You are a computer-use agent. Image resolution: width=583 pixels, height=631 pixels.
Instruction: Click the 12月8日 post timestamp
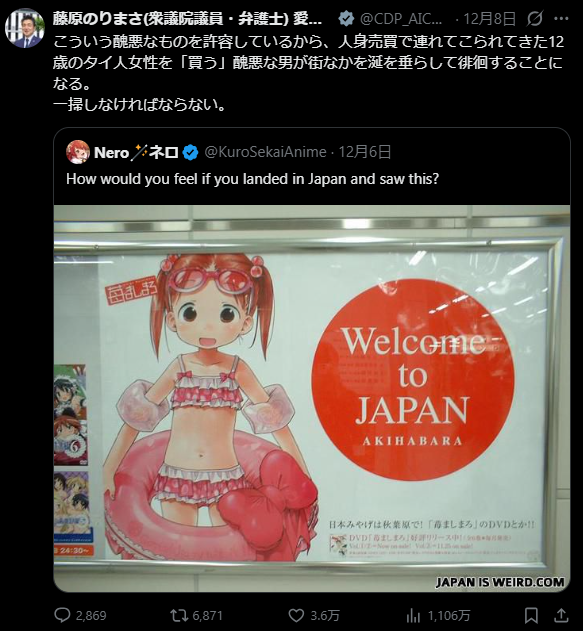pos(490,19)
